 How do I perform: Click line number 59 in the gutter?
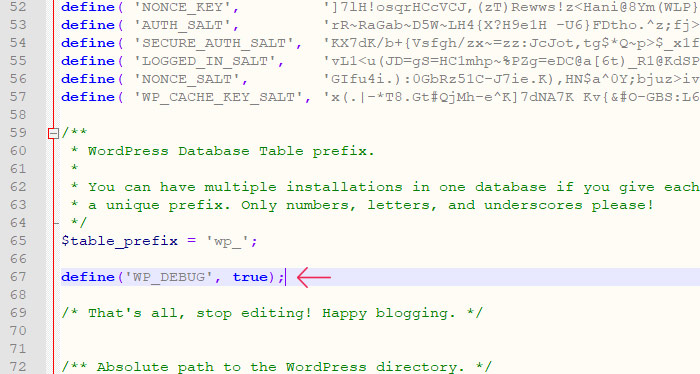point(18,133)
